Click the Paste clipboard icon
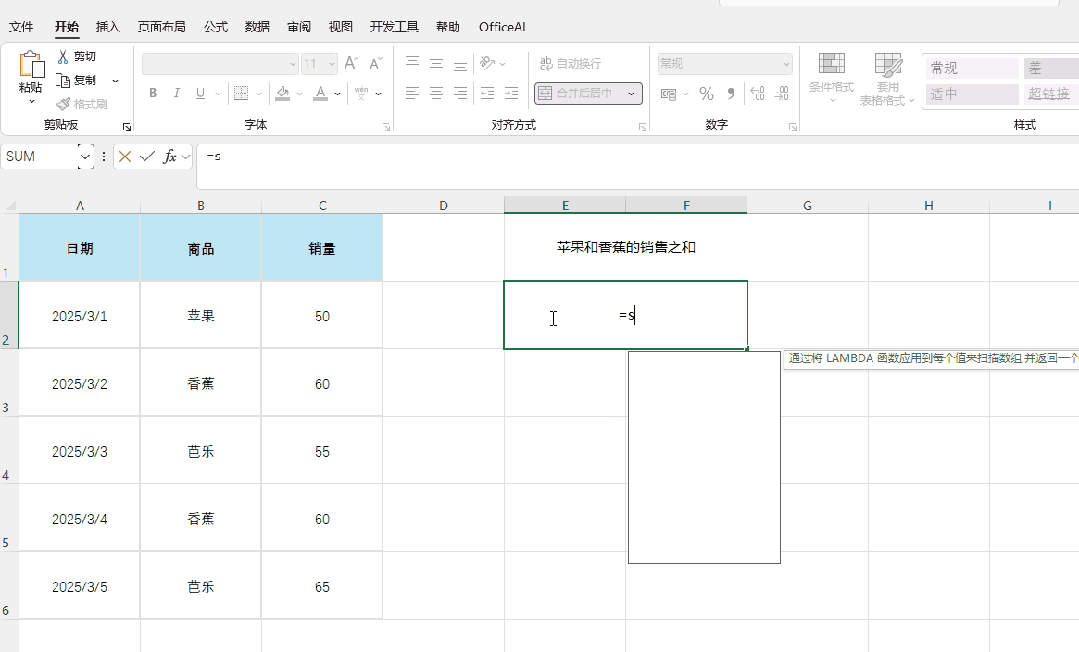The image size is (1079, 652). click(31, 65)
